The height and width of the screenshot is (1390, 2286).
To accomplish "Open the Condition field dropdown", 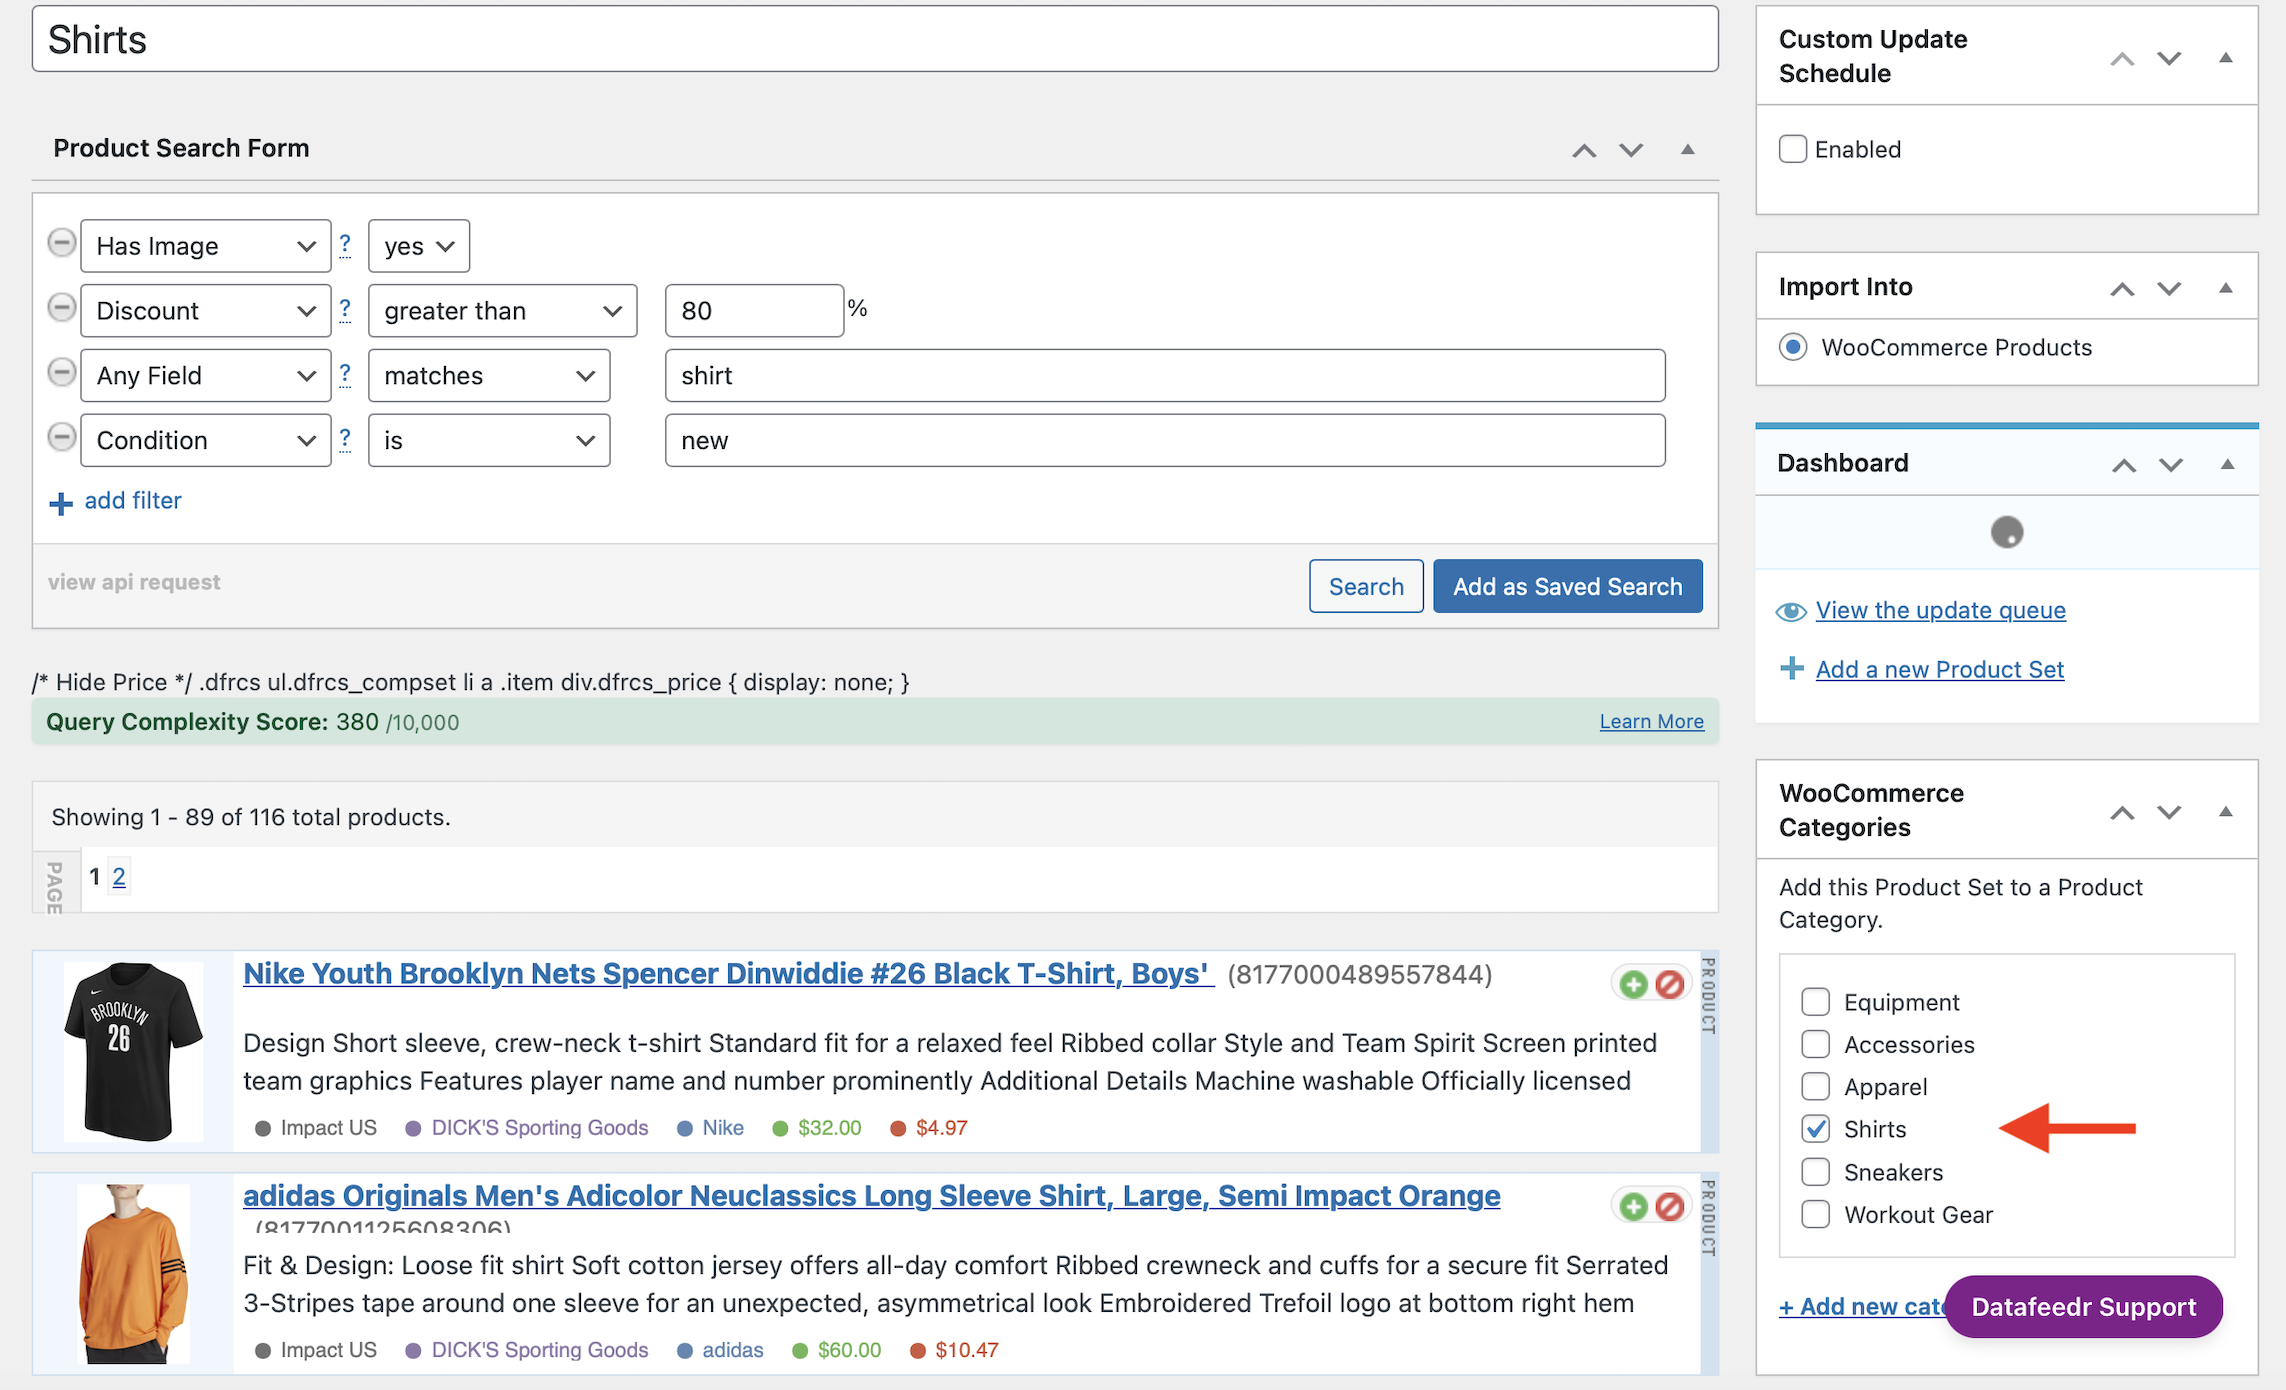I will (x=206, y=441).
